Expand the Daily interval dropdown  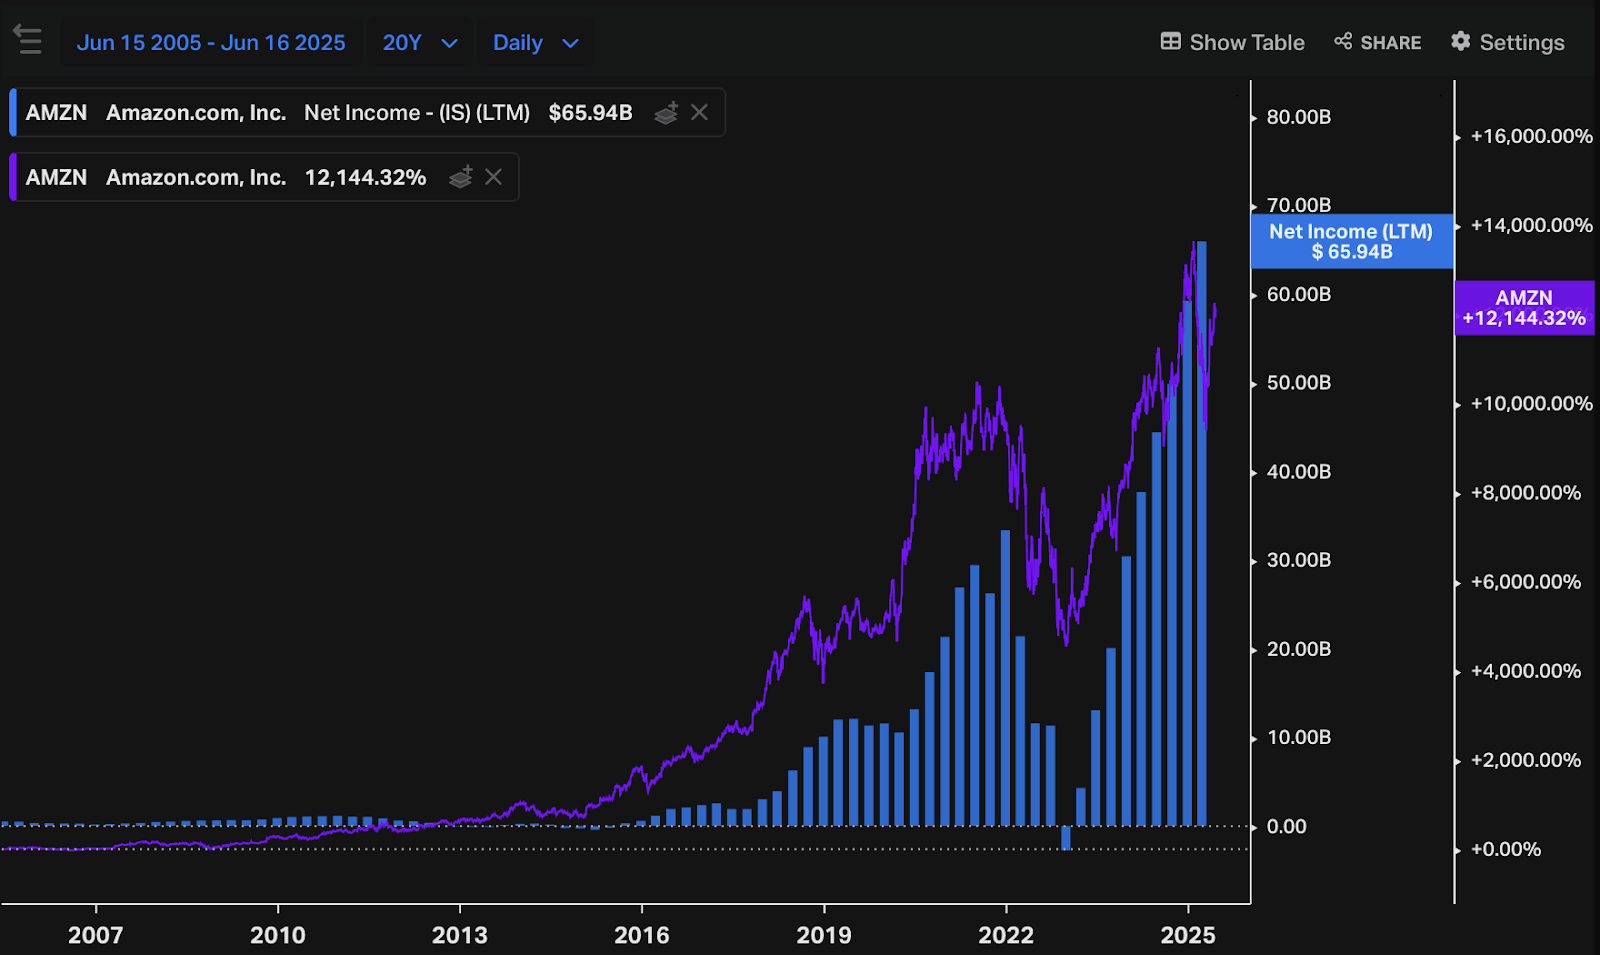(x=536, y=43)
